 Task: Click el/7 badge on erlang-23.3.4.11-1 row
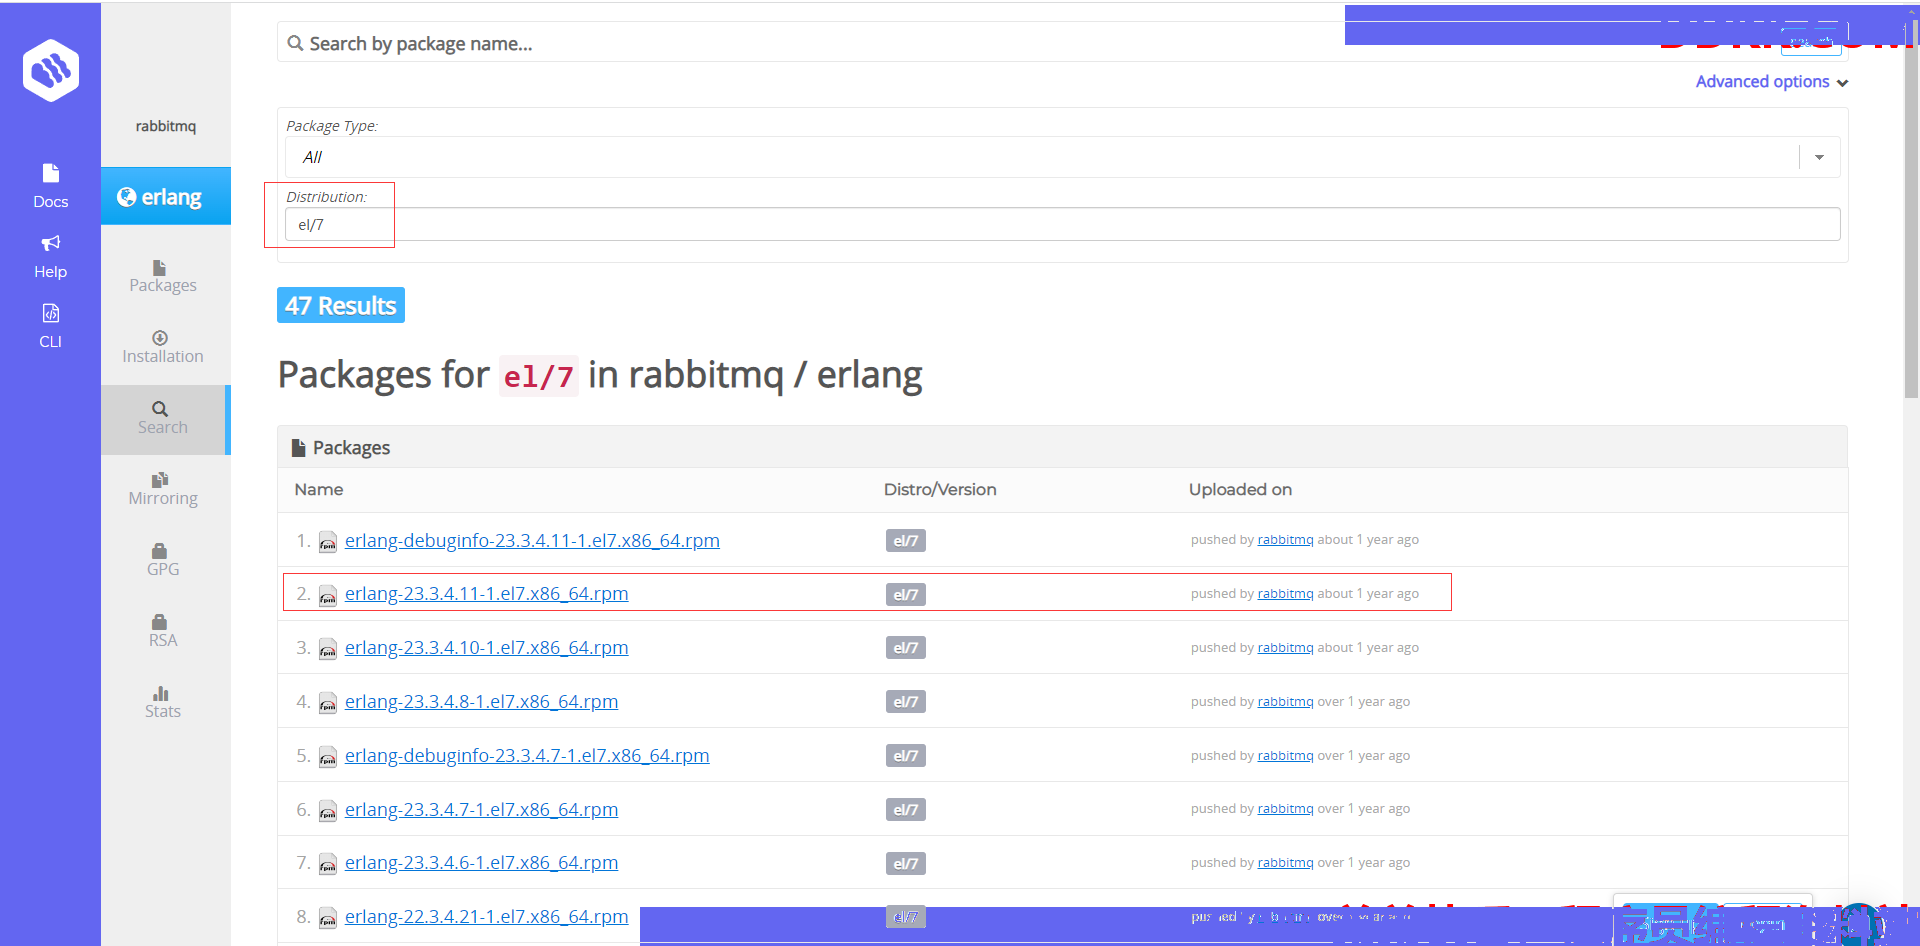906,594
